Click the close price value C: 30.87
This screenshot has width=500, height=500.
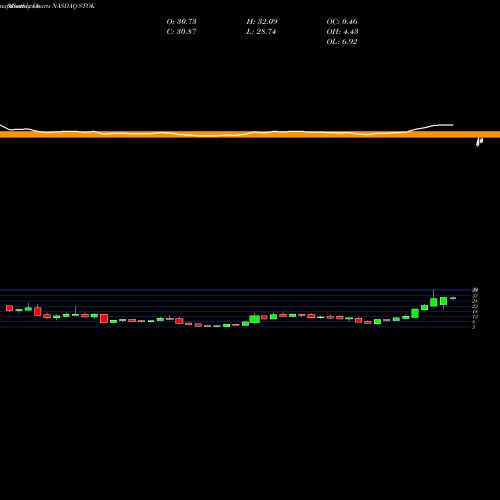pyautogui.click(x=181, y=32)
